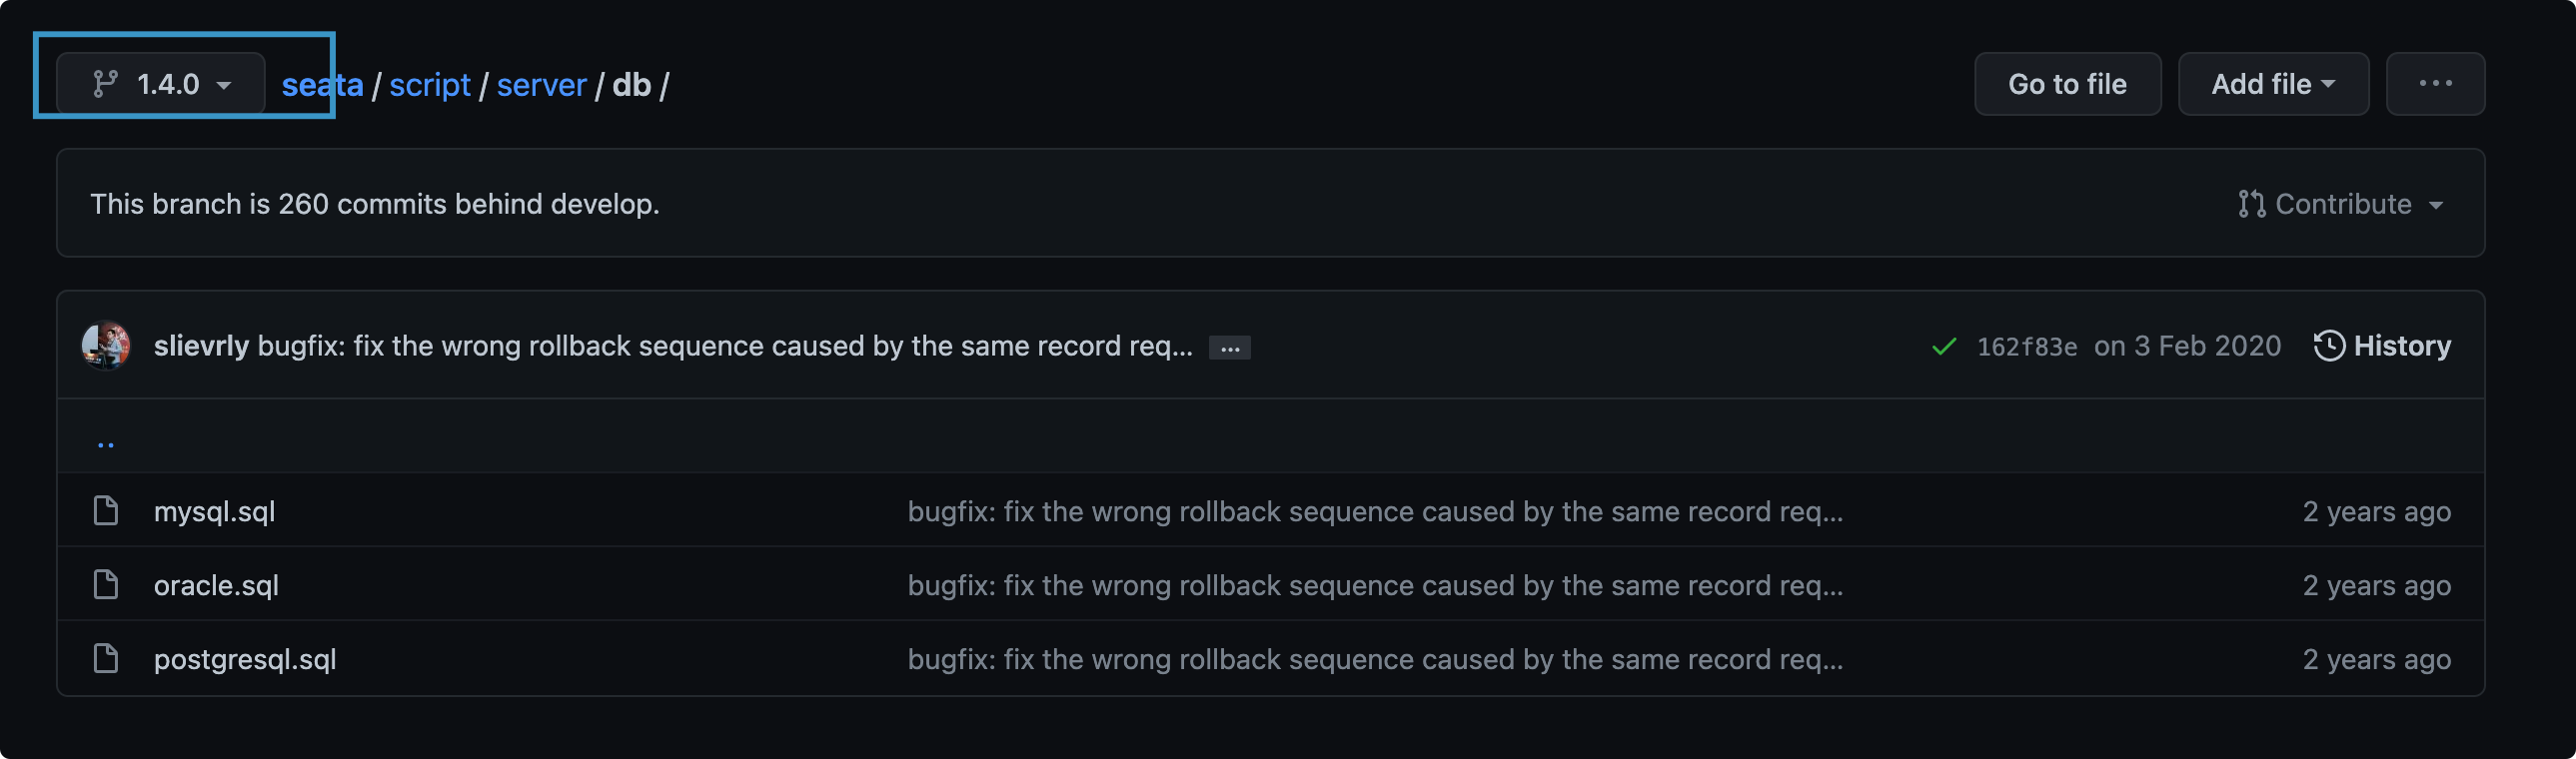Open the oracle.sql file
This screenshot has height=759, width=2576.
coord(216,585)
